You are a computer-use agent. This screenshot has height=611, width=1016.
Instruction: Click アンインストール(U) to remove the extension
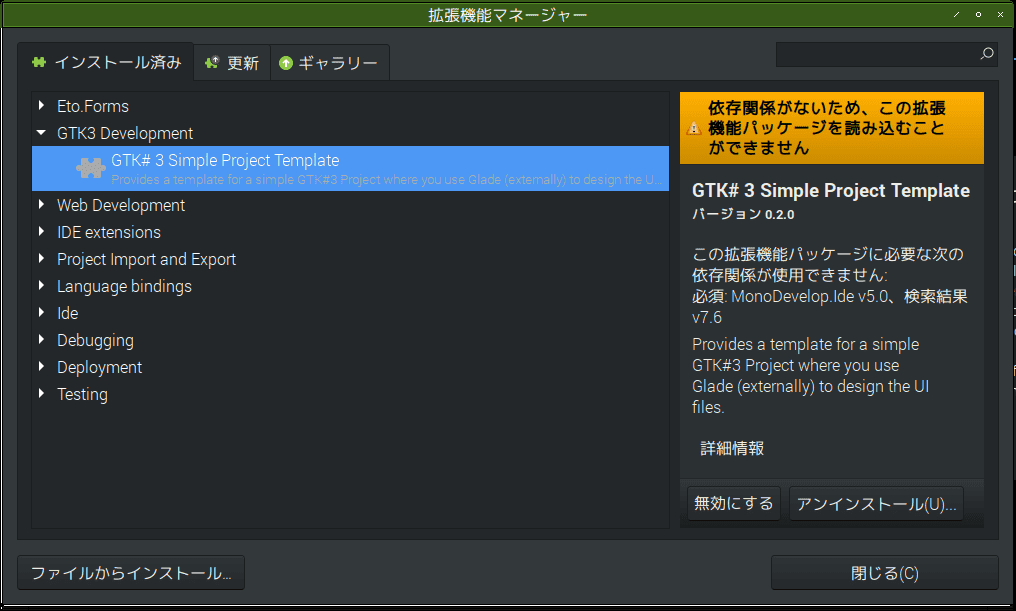(875, 503)
